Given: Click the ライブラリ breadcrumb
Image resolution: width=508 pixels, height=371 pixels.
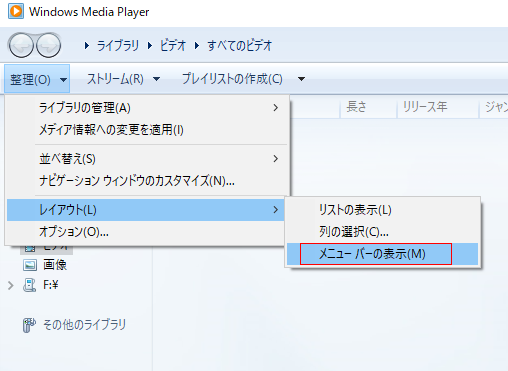Looking at the screenshot, I should click(x=118, y=45).
